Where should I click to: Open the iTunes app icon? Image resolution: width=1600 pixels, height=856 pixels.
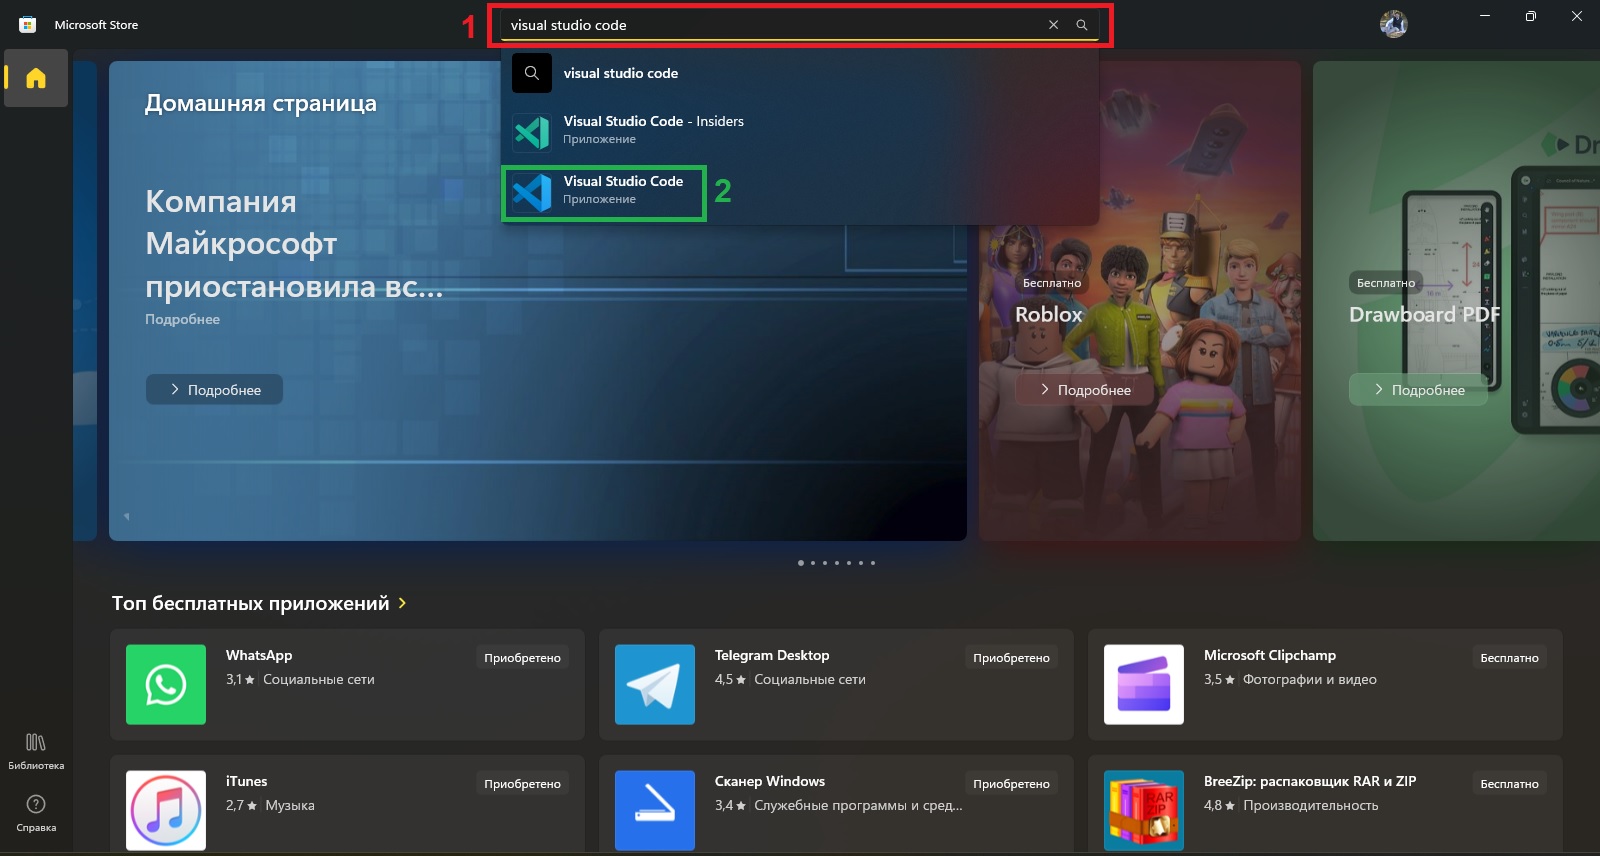(166, 811)
